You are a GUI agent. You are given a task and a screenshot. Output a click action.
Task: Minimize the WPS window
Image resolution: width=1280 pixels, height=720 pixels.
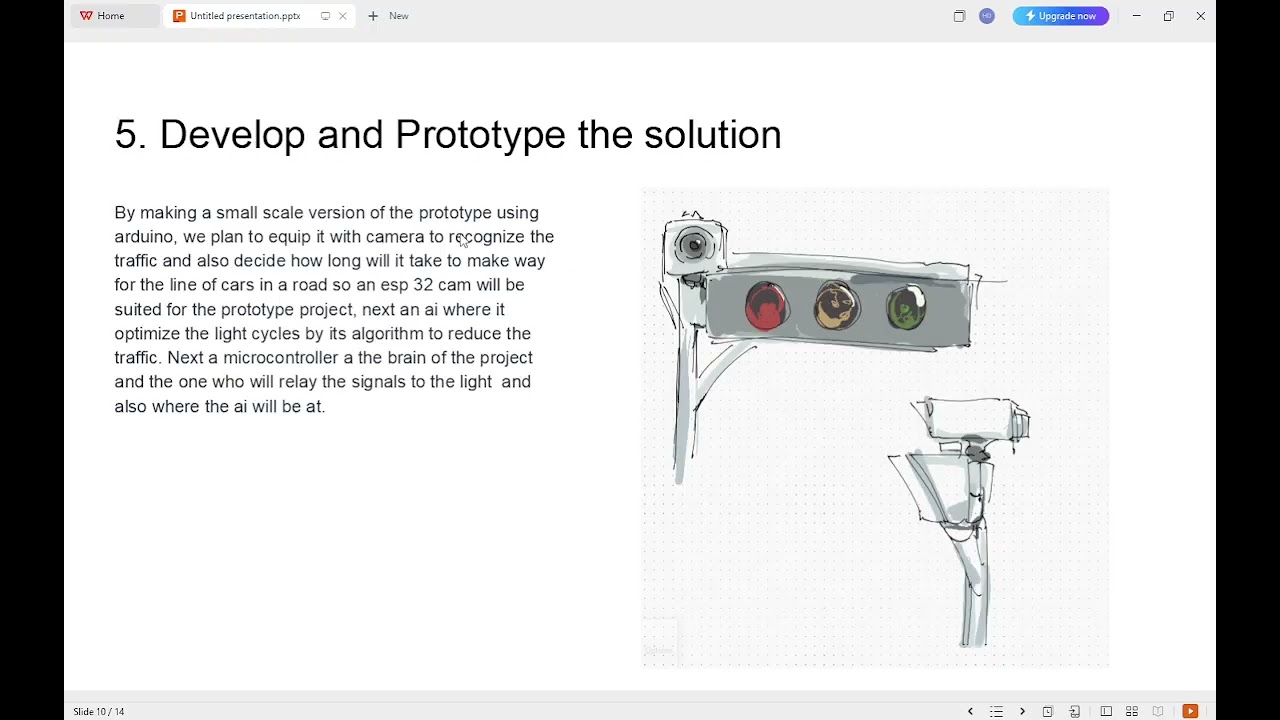(x=1136, y=16)
